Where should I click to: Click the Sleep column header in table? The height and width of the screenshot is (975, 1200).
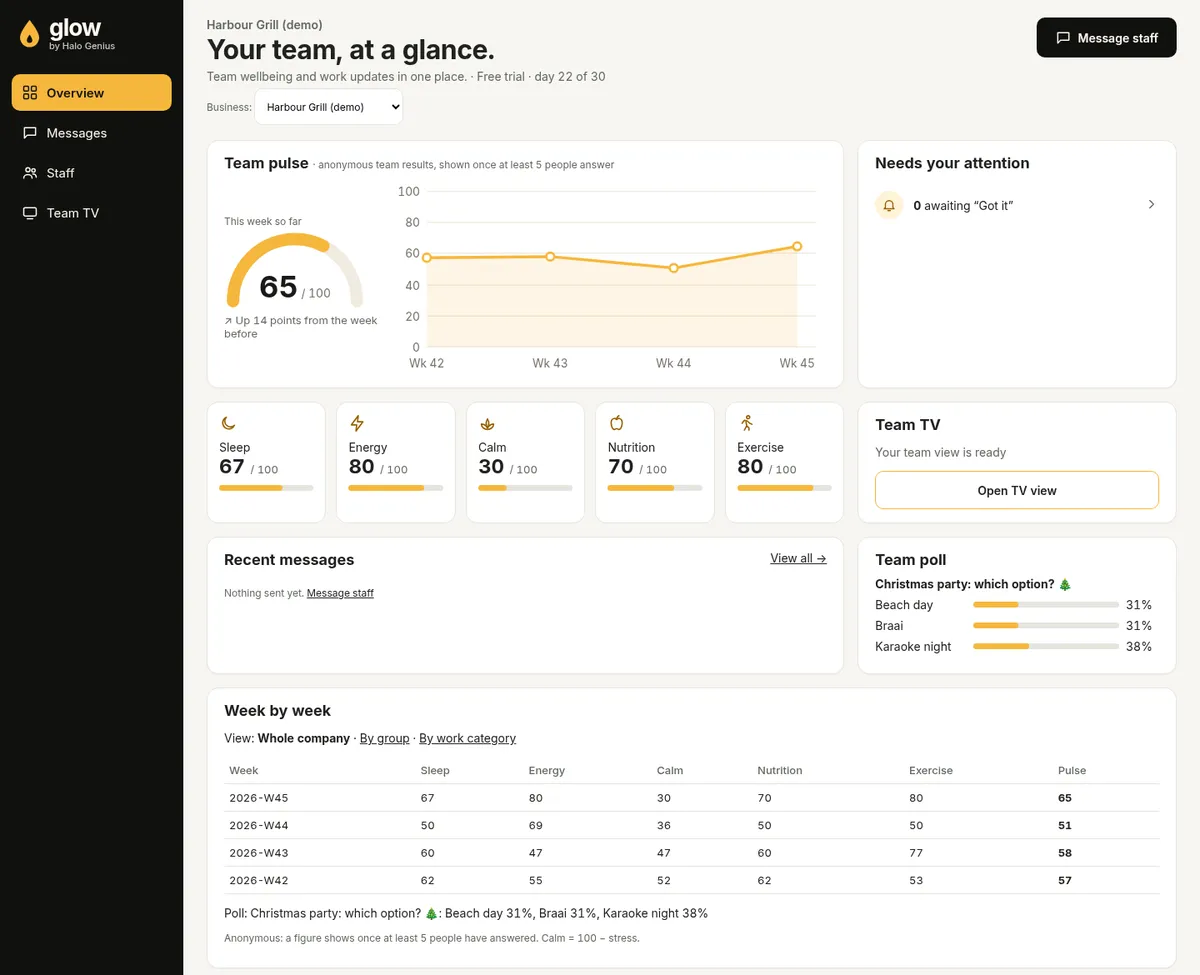pyautogui.click(x=435, y=771)
